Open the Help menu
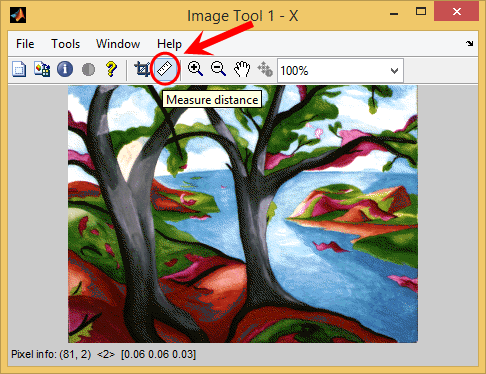Screen dimensions: 486x374 pyautogui.click(x=169, y=44)
